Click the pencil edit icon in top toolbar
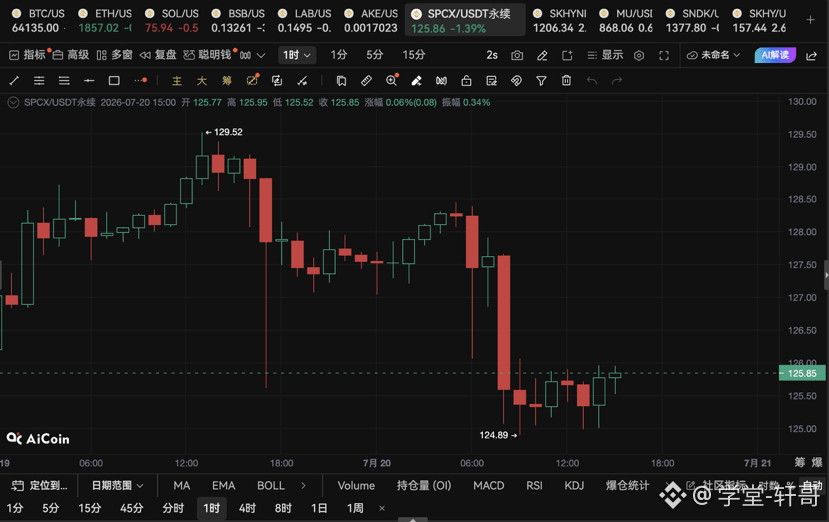The width and height of the screenshot is (829, 522). click(x=542, y=55)
